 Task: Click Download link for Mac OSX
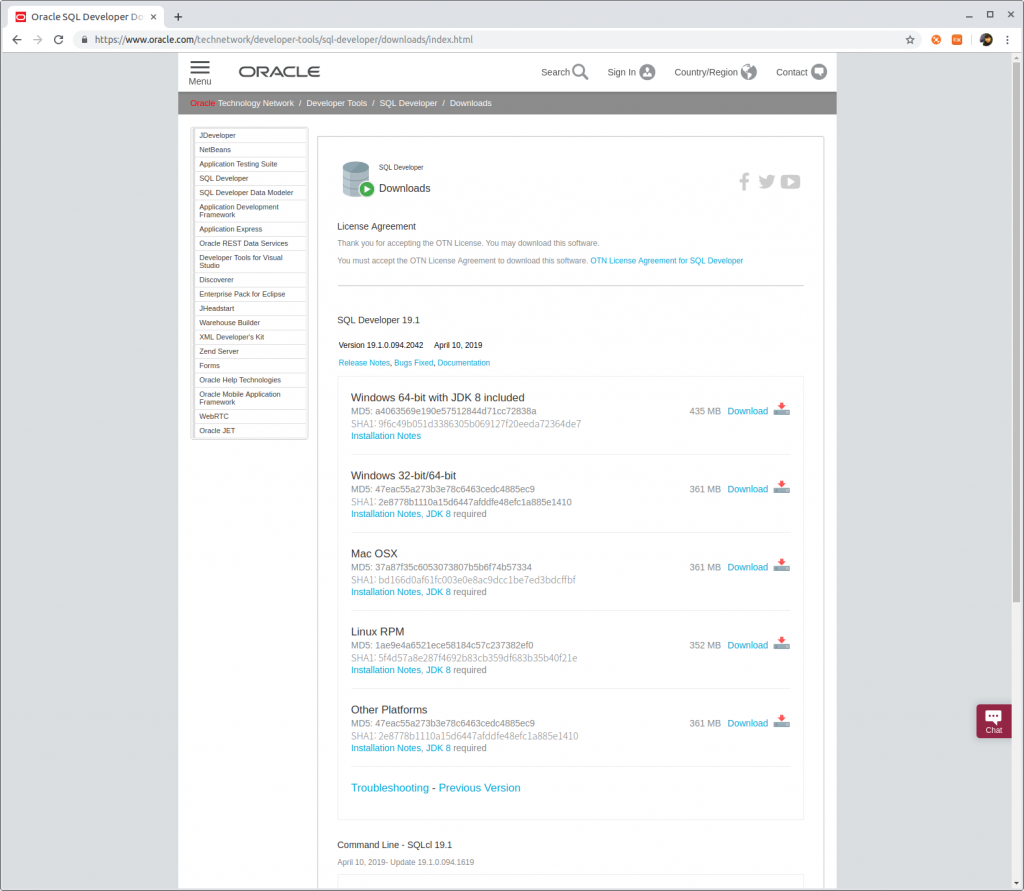pos(748,568)
